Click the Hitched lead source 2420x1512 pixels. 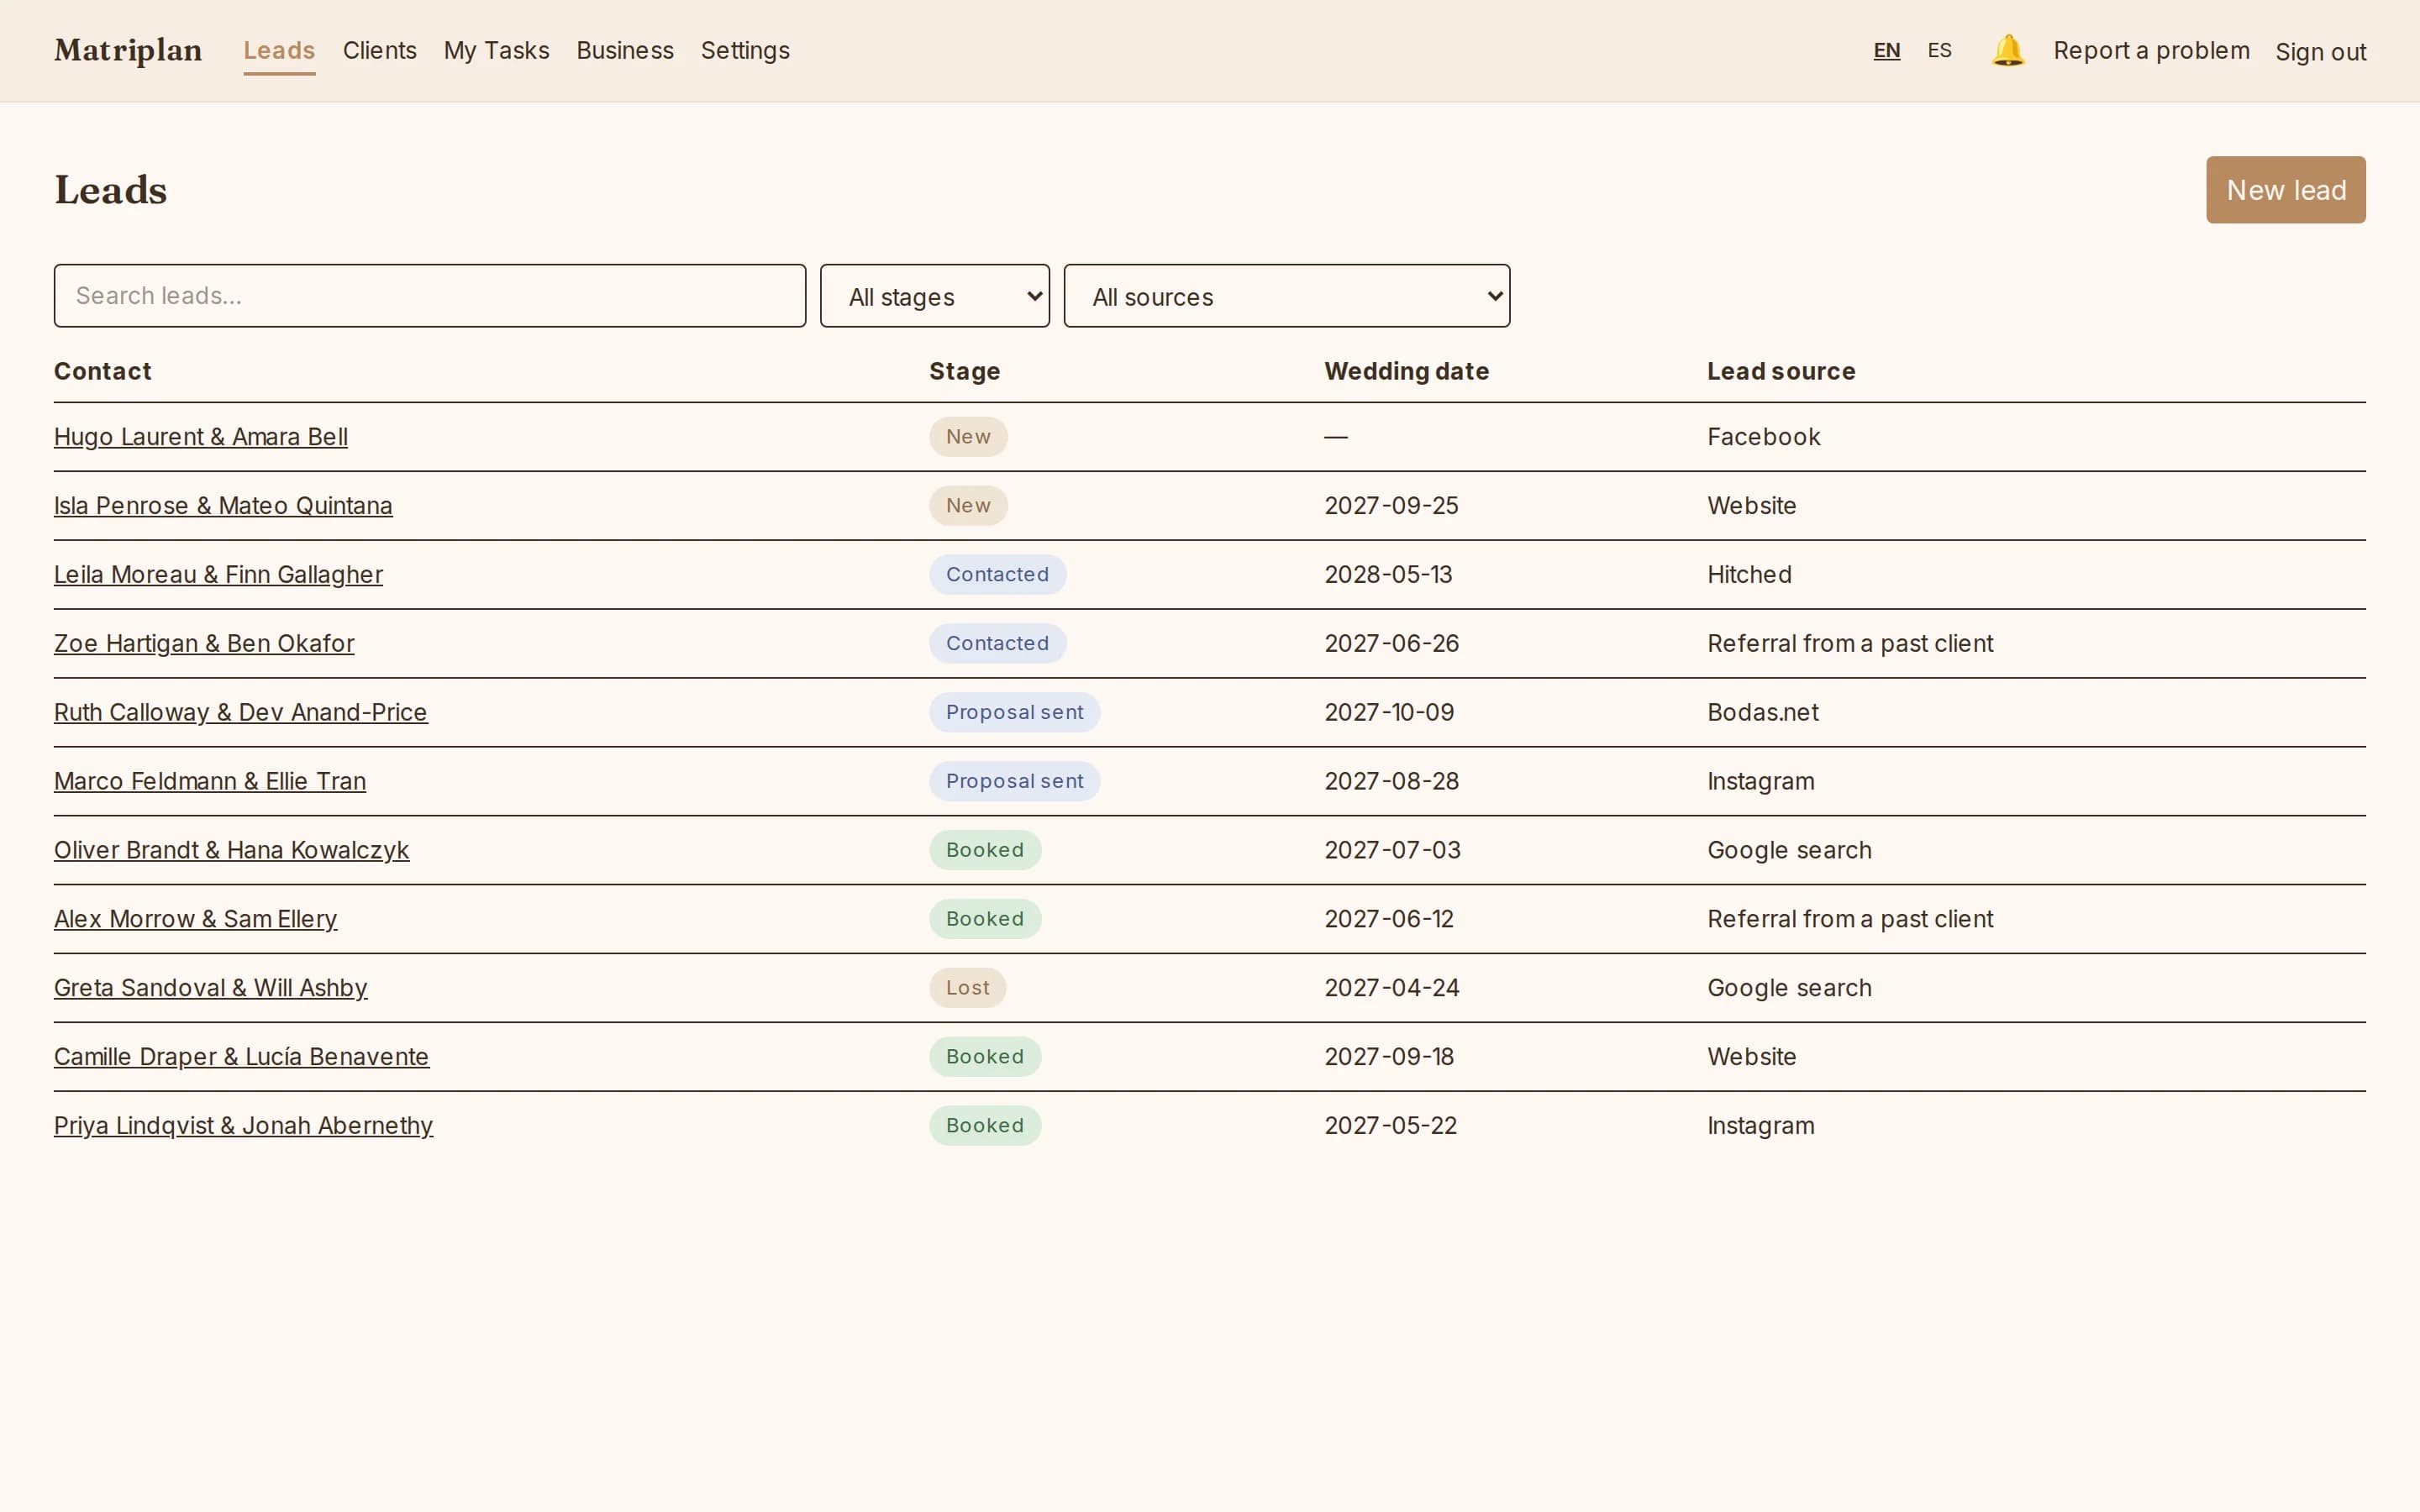click(x=1749, y=575)
